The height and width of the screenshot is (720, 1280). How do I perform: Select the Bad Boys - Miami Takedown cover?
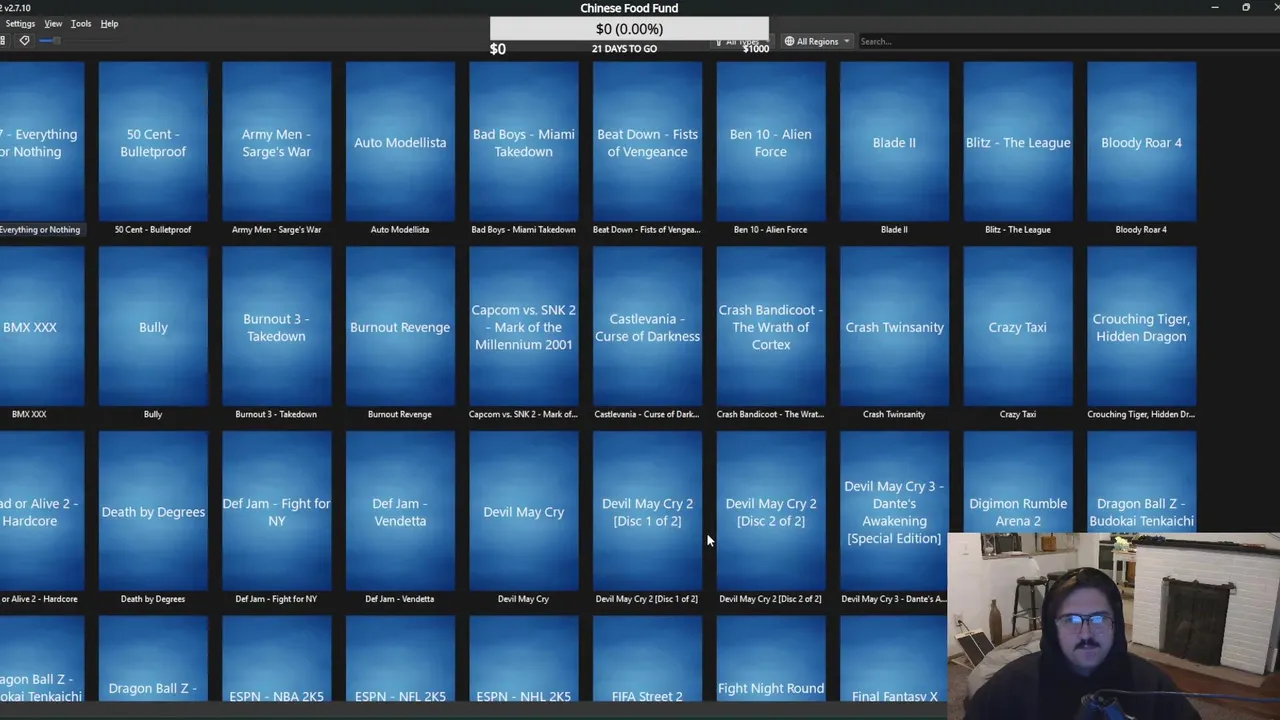pos(523,142)
